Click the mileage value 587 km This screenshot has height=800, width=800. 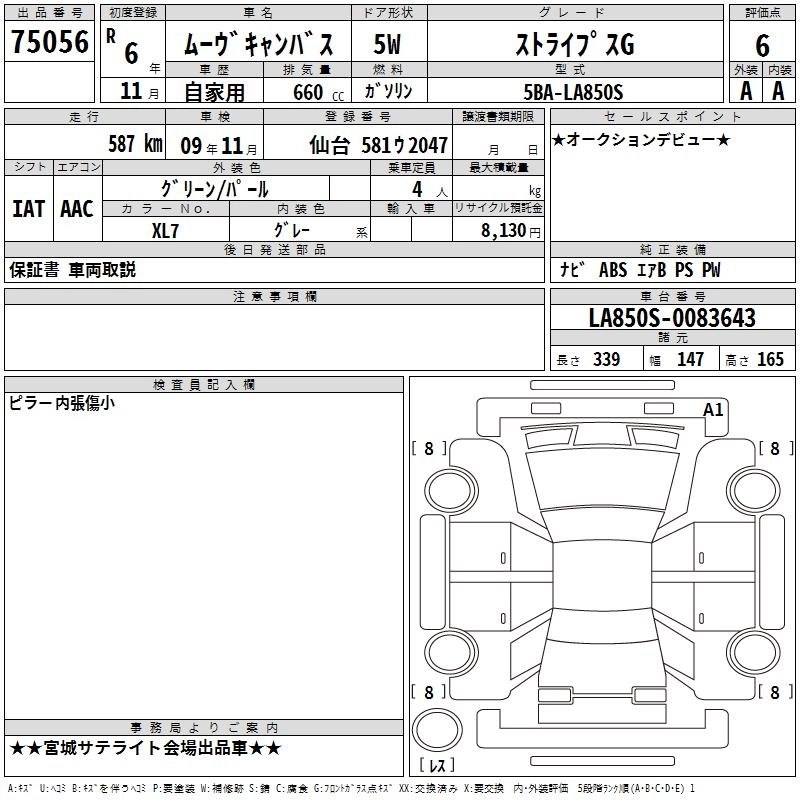click(x=135, y=144)
